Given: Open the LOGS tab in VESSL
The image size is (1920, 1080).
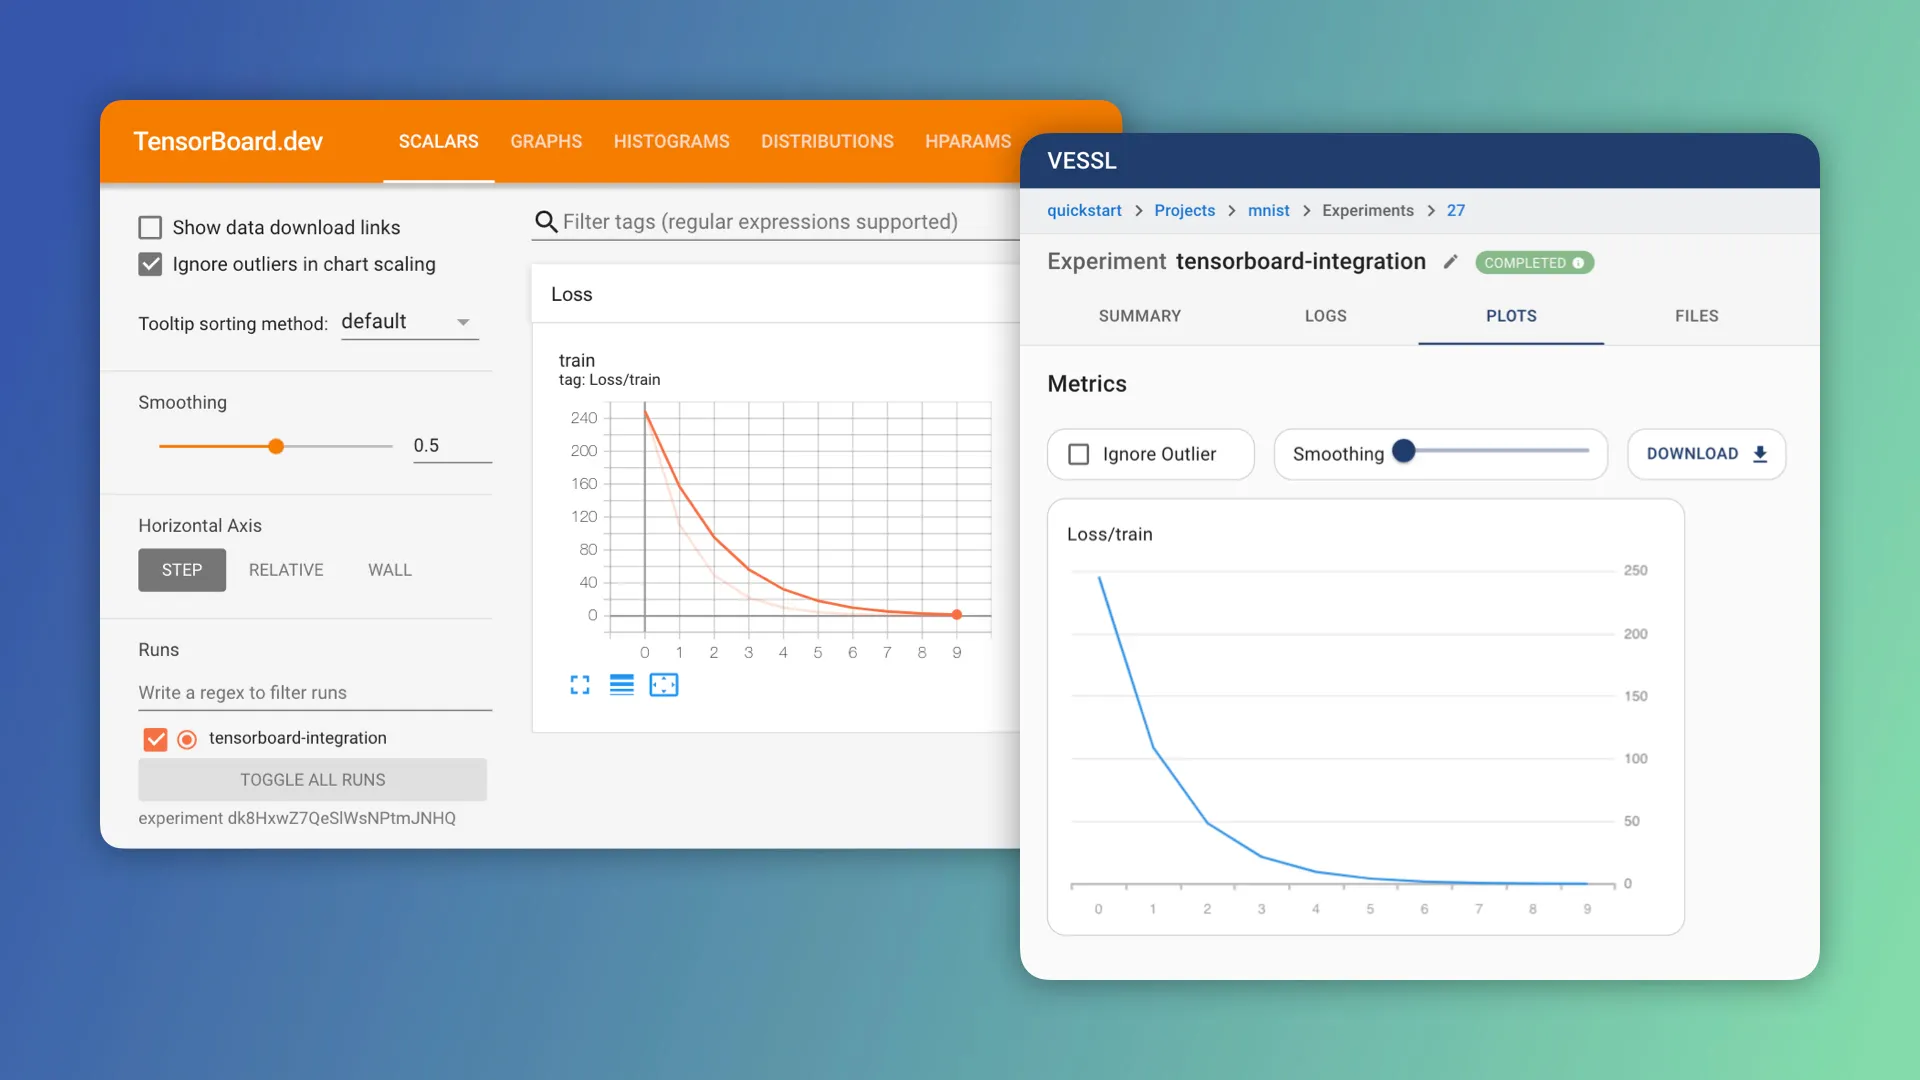Looking at the screenshot, I should [x=1325, y=316].
